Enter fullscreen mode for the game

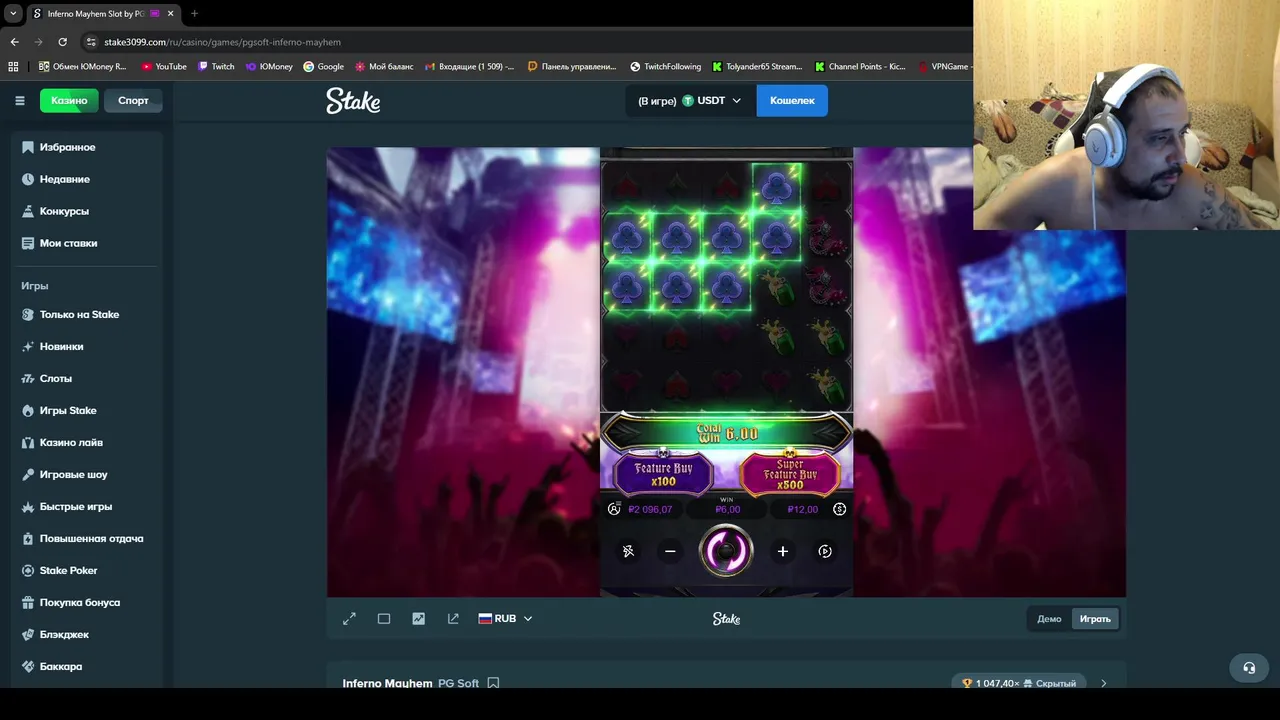[349, 619]
